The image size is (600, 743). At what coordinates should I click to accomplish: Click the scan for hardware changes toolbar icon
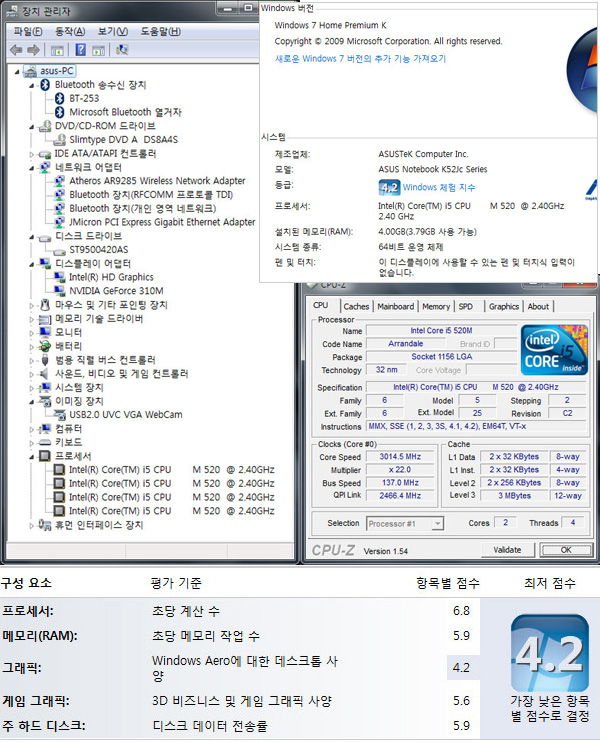tap(122, 50)
